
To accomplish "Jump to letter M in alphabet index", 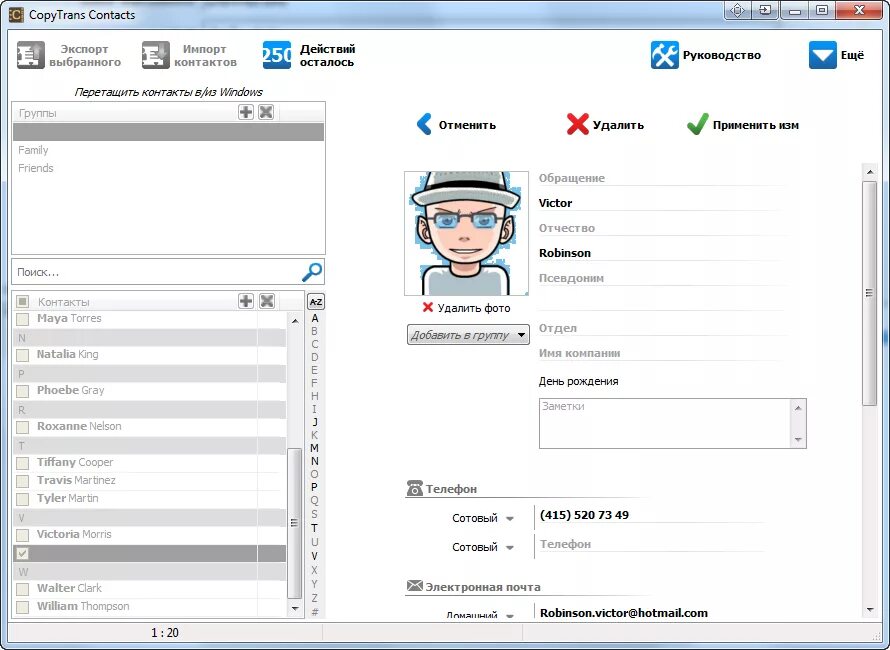I will 314,448.
